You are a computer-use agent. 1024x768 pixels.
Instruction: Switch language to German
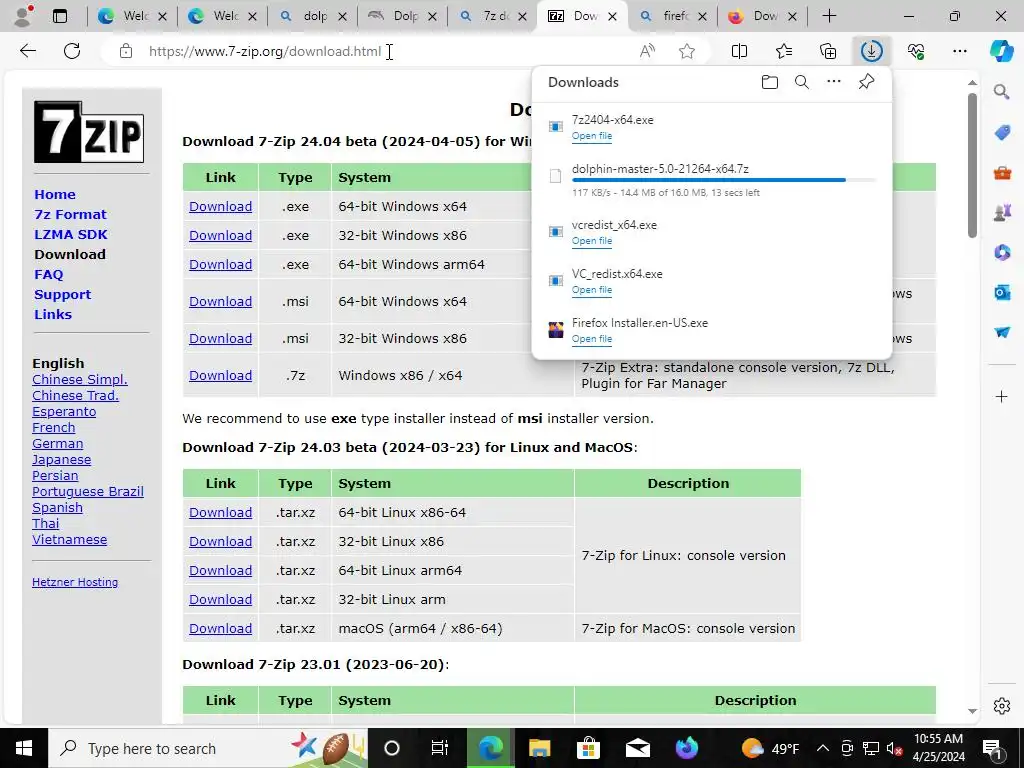click(57, 443)
